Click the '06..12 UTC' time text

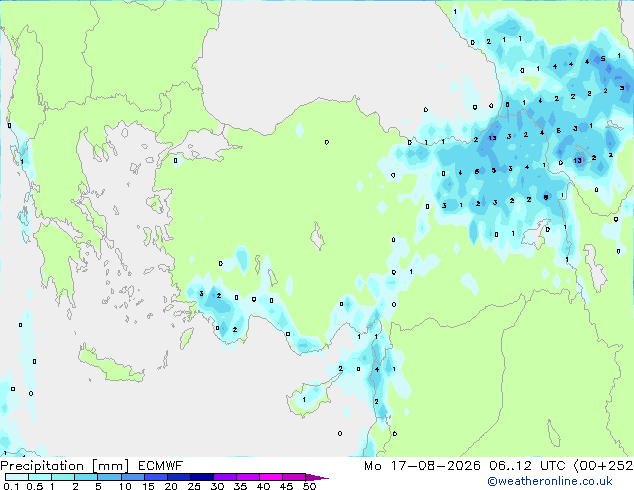point(526,466)
